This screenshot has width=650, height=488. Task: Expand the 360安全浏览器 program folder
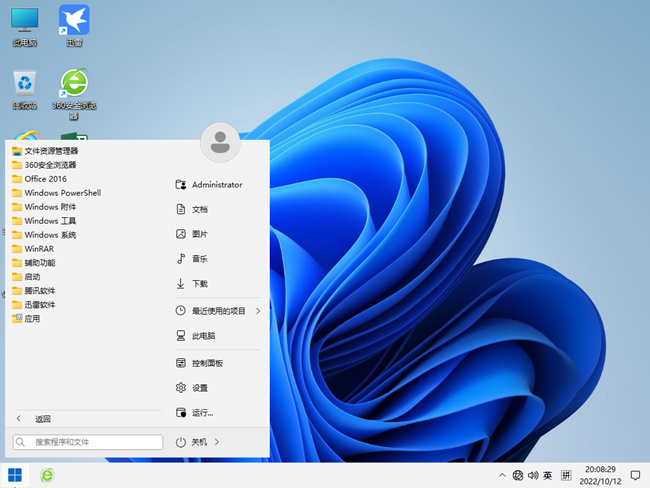click(44, 165)
